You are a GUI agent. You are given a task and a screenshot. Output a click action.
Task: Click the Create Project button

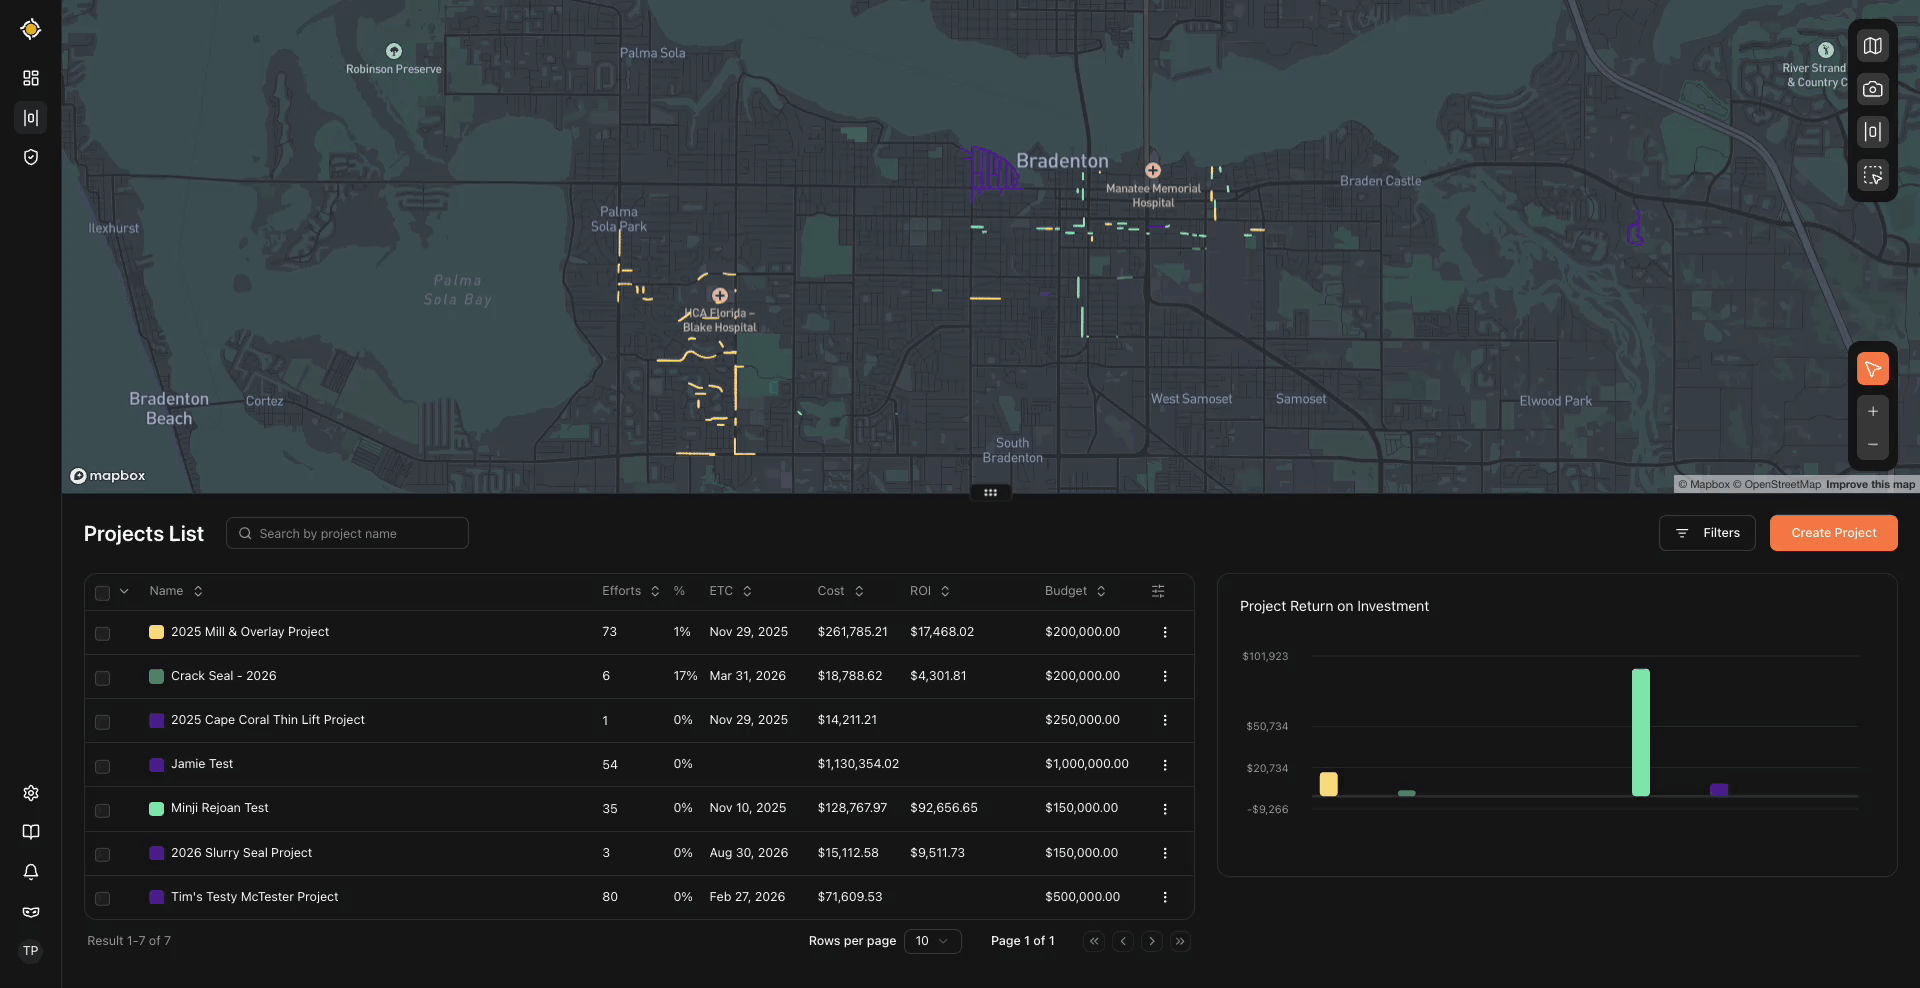pyautogui.click(x=1833, y=533)
